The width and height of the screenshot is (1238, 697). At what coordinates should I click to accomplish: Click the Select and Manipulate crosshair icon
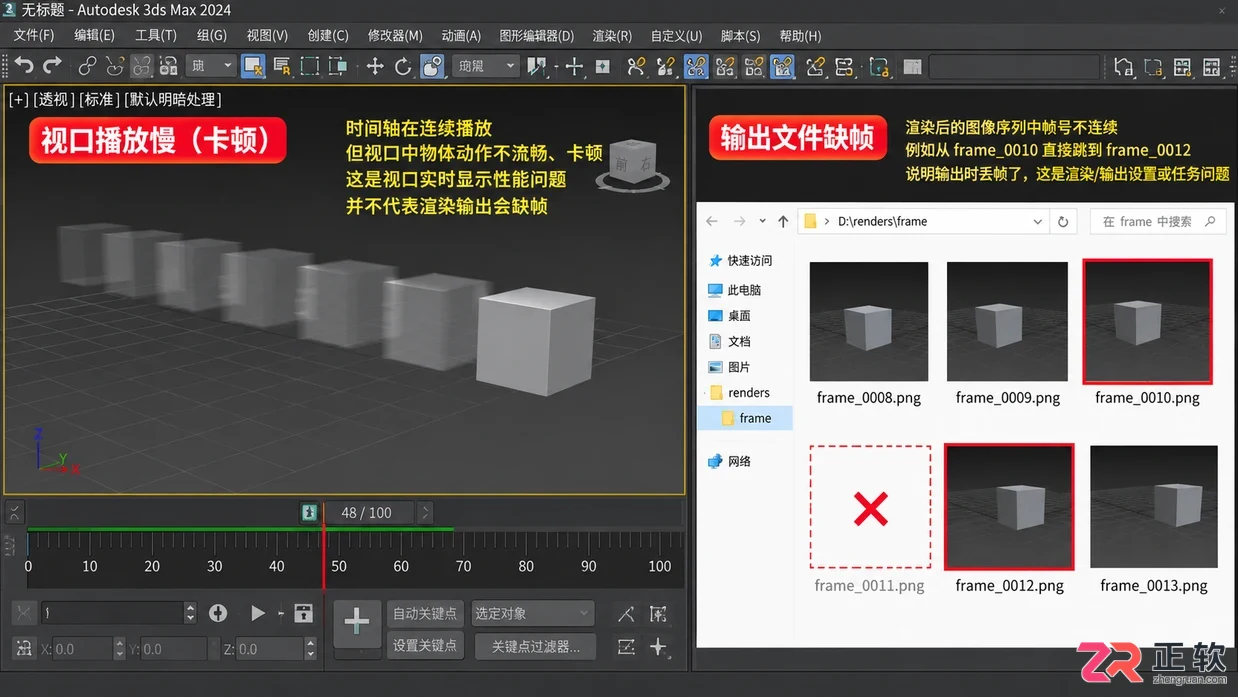click(x=574, y=66)
